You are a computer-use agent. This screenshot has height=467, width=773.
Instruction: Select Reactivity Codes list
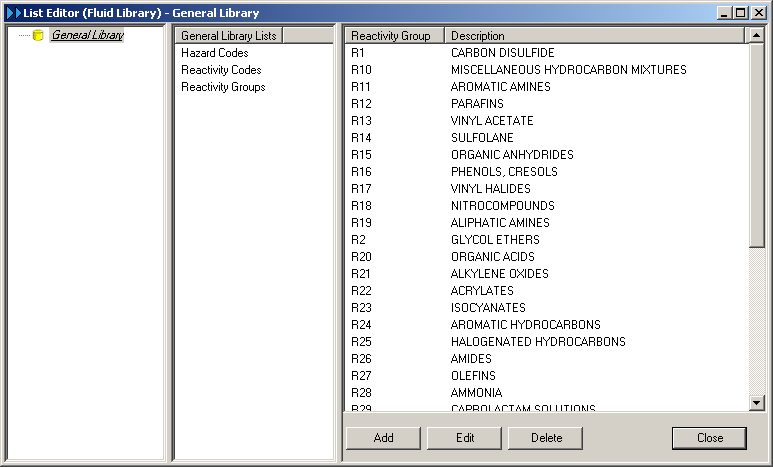221,70
